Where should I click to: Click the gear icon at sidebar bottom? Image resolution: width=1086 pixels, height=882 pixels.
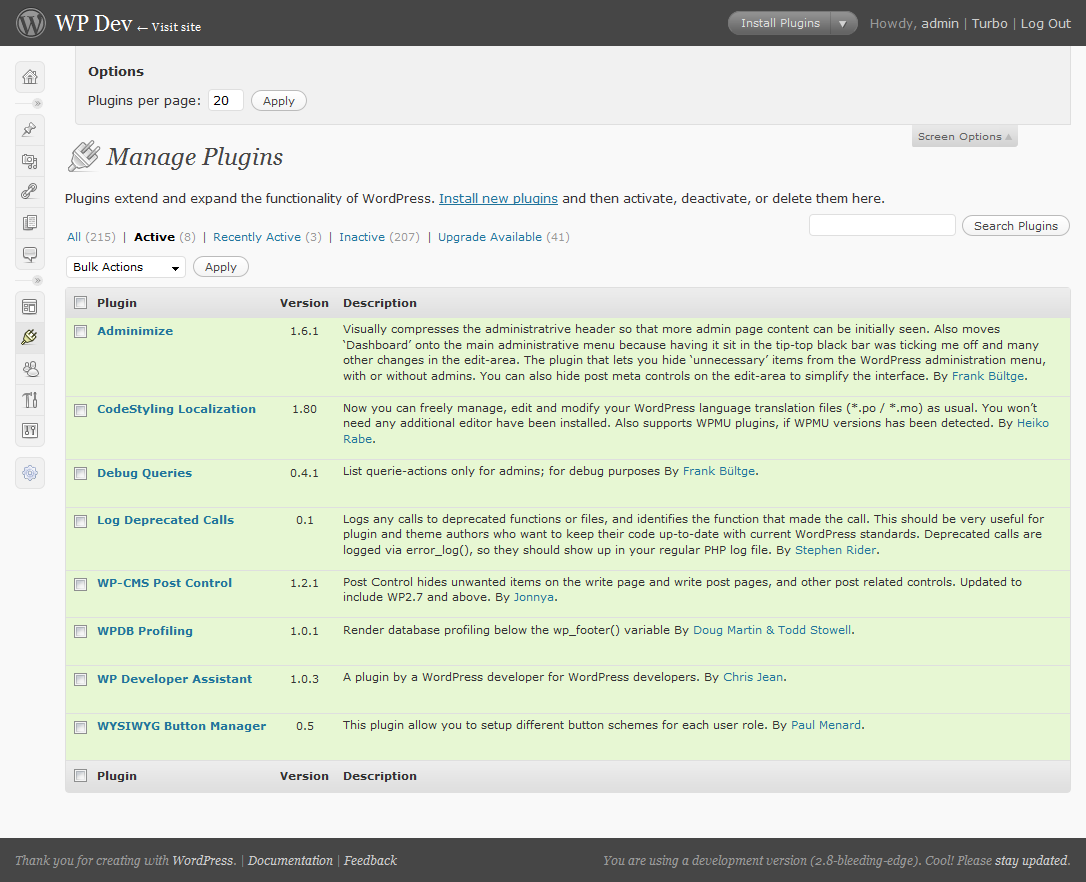point(30,473)
